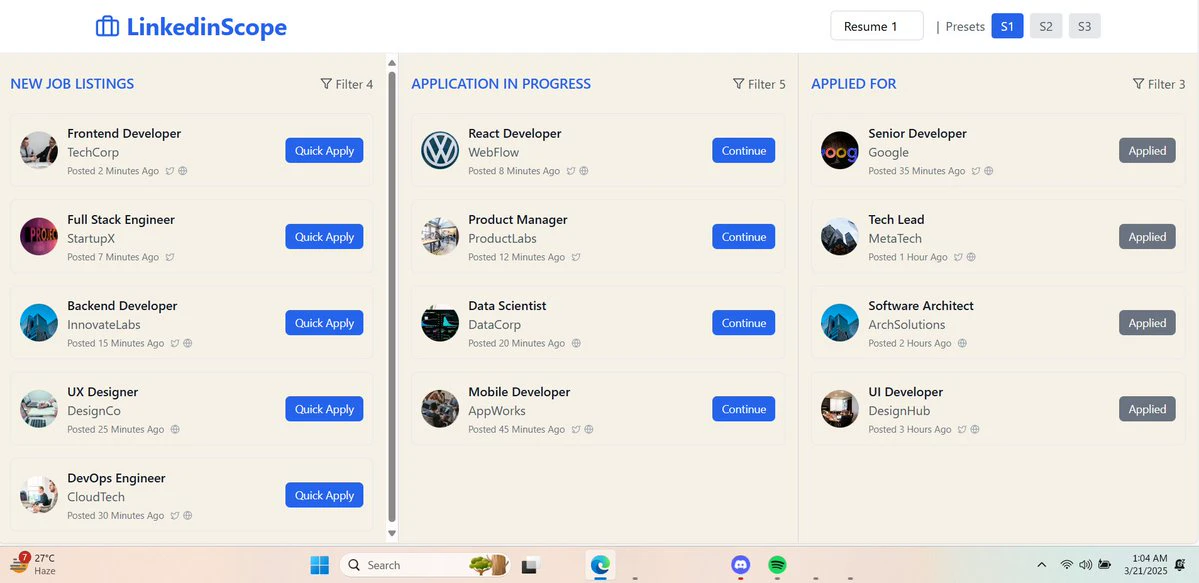The image size is (1199, 583).
Task: Quick Apply to the DevOps Engineer job
Action: tap(324, 495)
